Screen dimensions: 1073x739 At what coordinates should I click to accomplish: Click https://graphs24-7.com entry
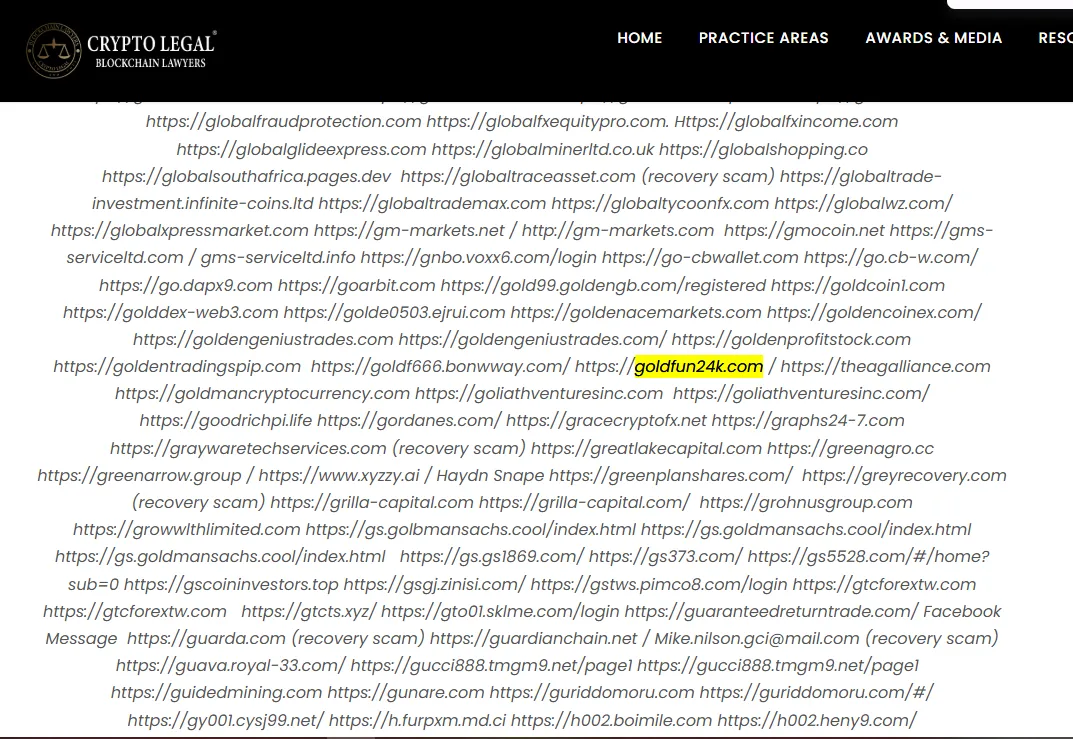point(808,420)
